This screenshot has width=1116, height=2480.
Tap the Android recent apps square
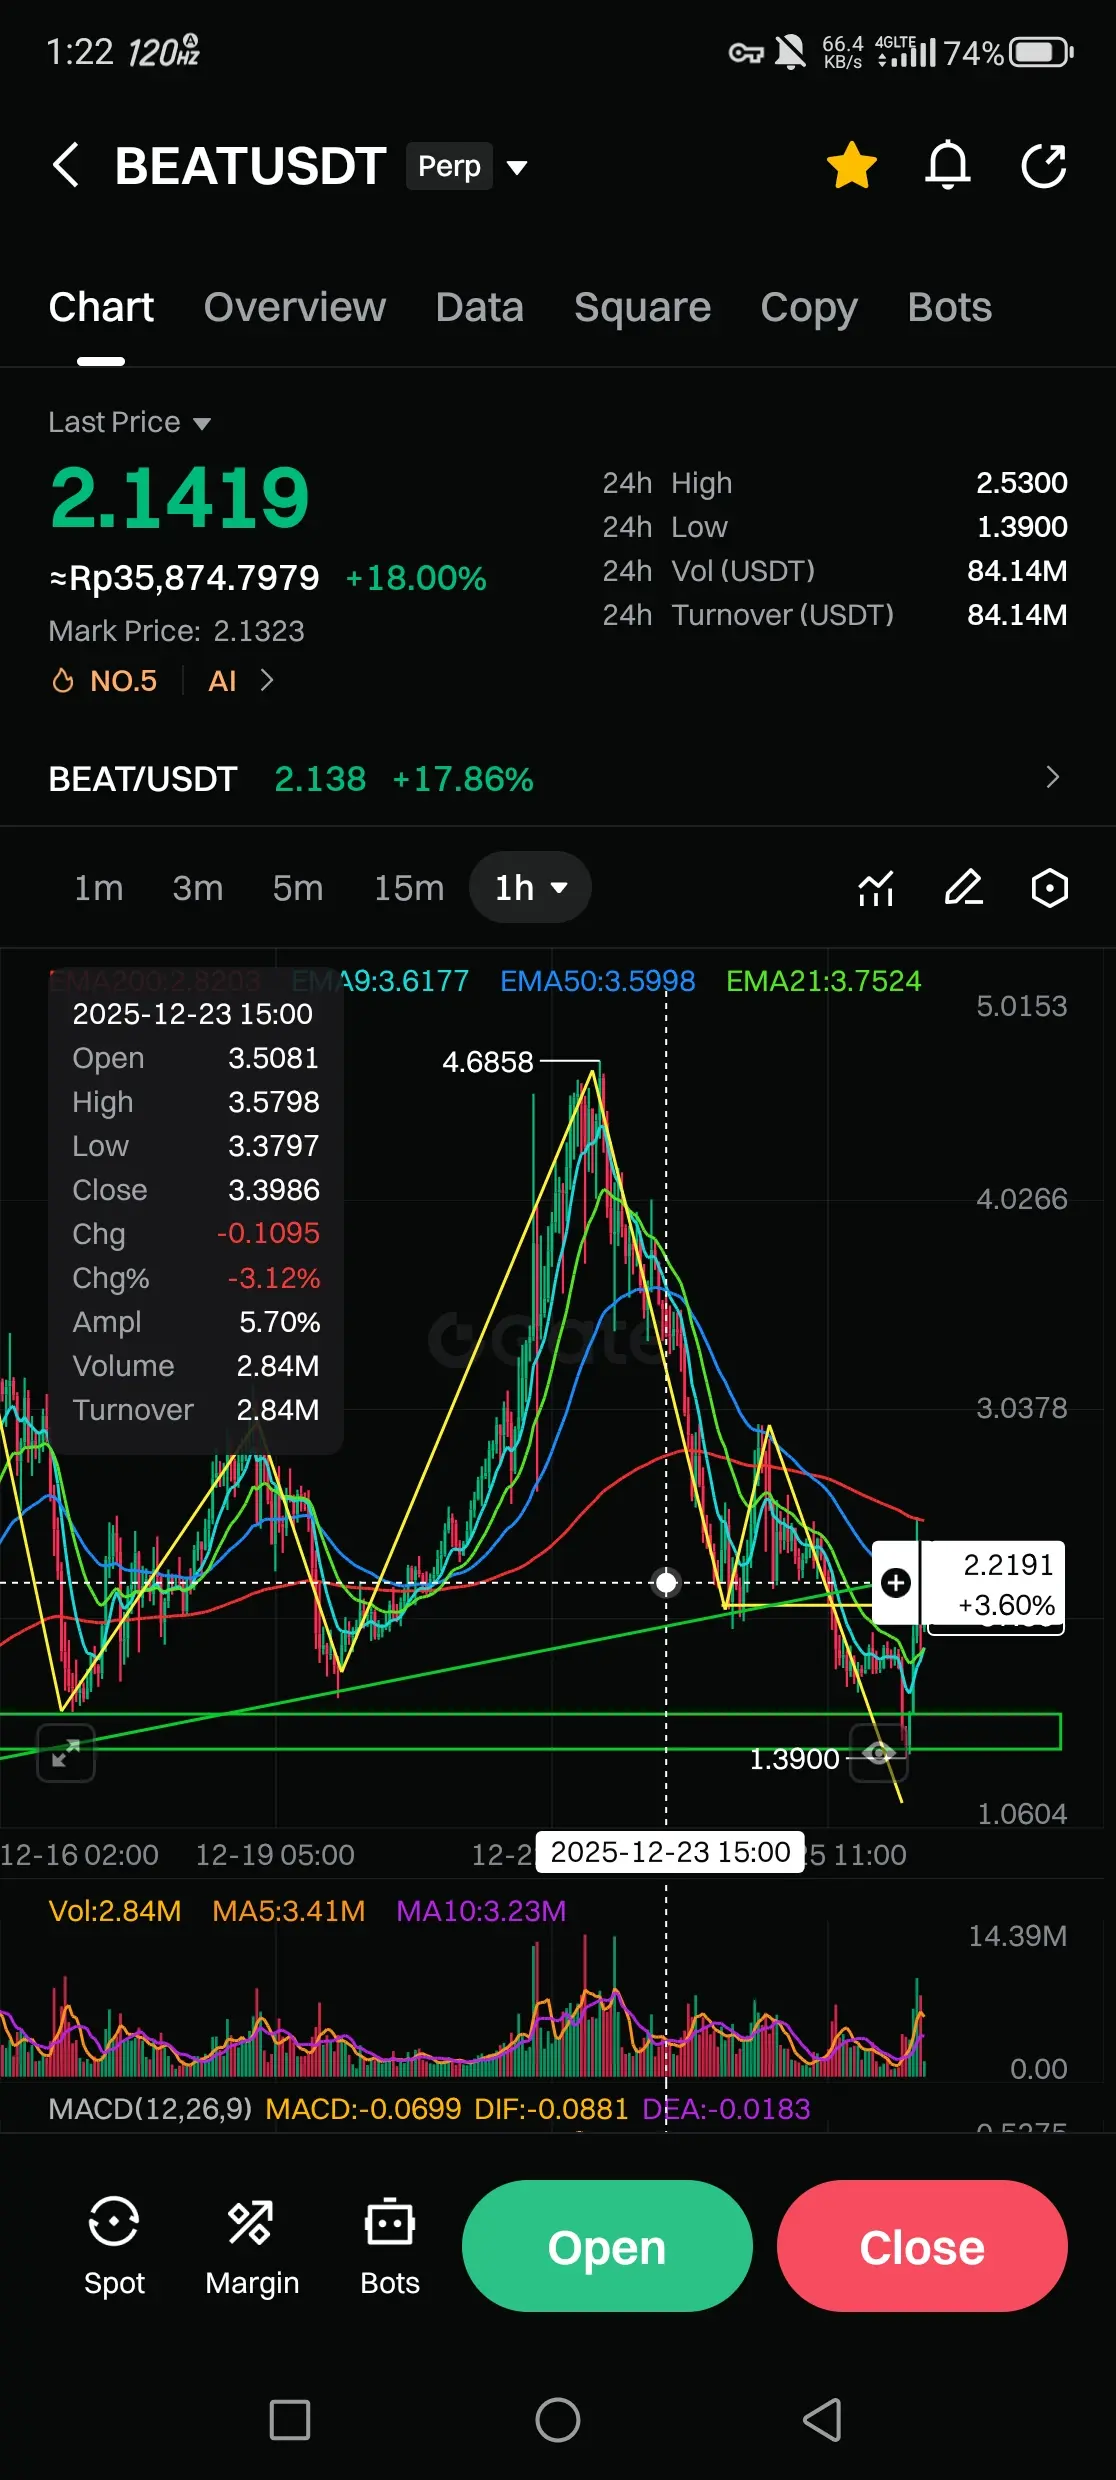290,2420
